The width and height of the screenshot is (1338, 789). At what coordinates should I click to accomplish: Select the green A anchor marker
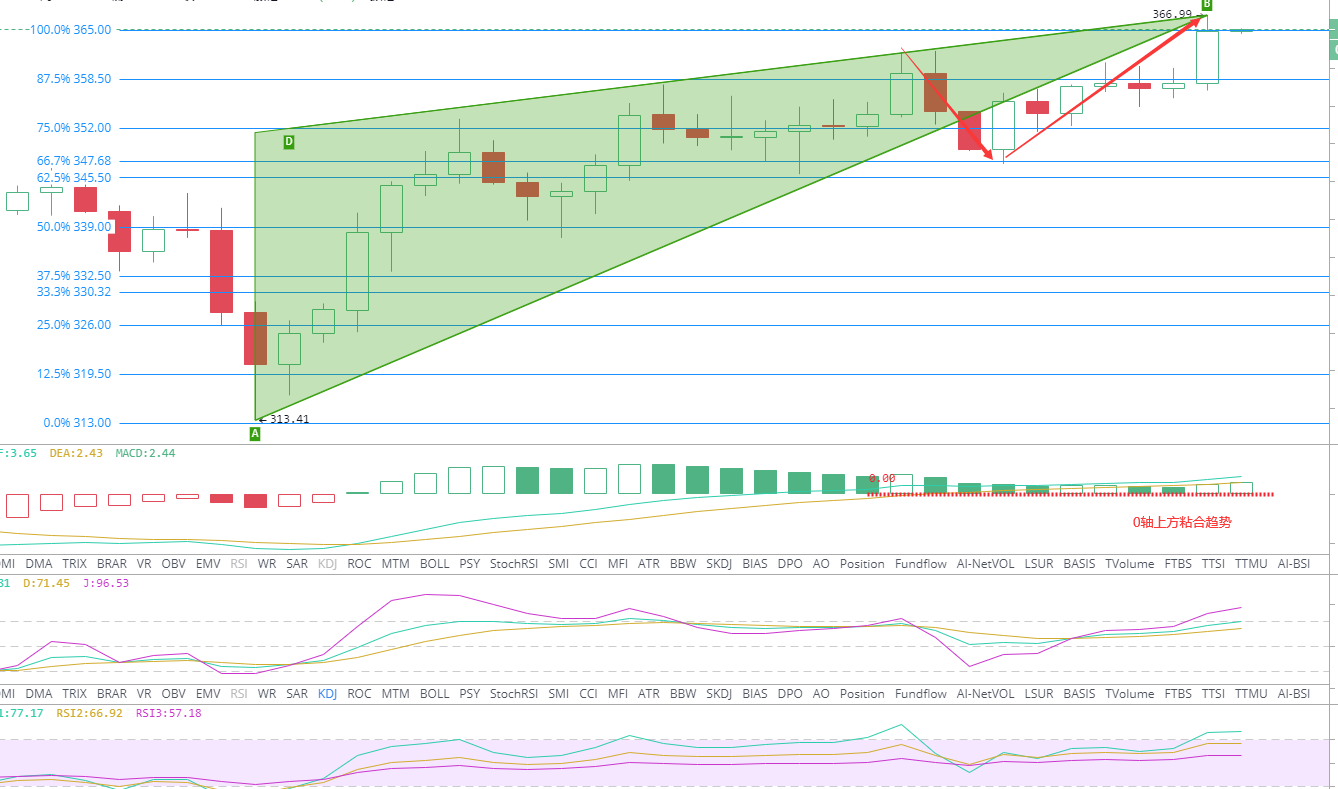pos(254,434)
